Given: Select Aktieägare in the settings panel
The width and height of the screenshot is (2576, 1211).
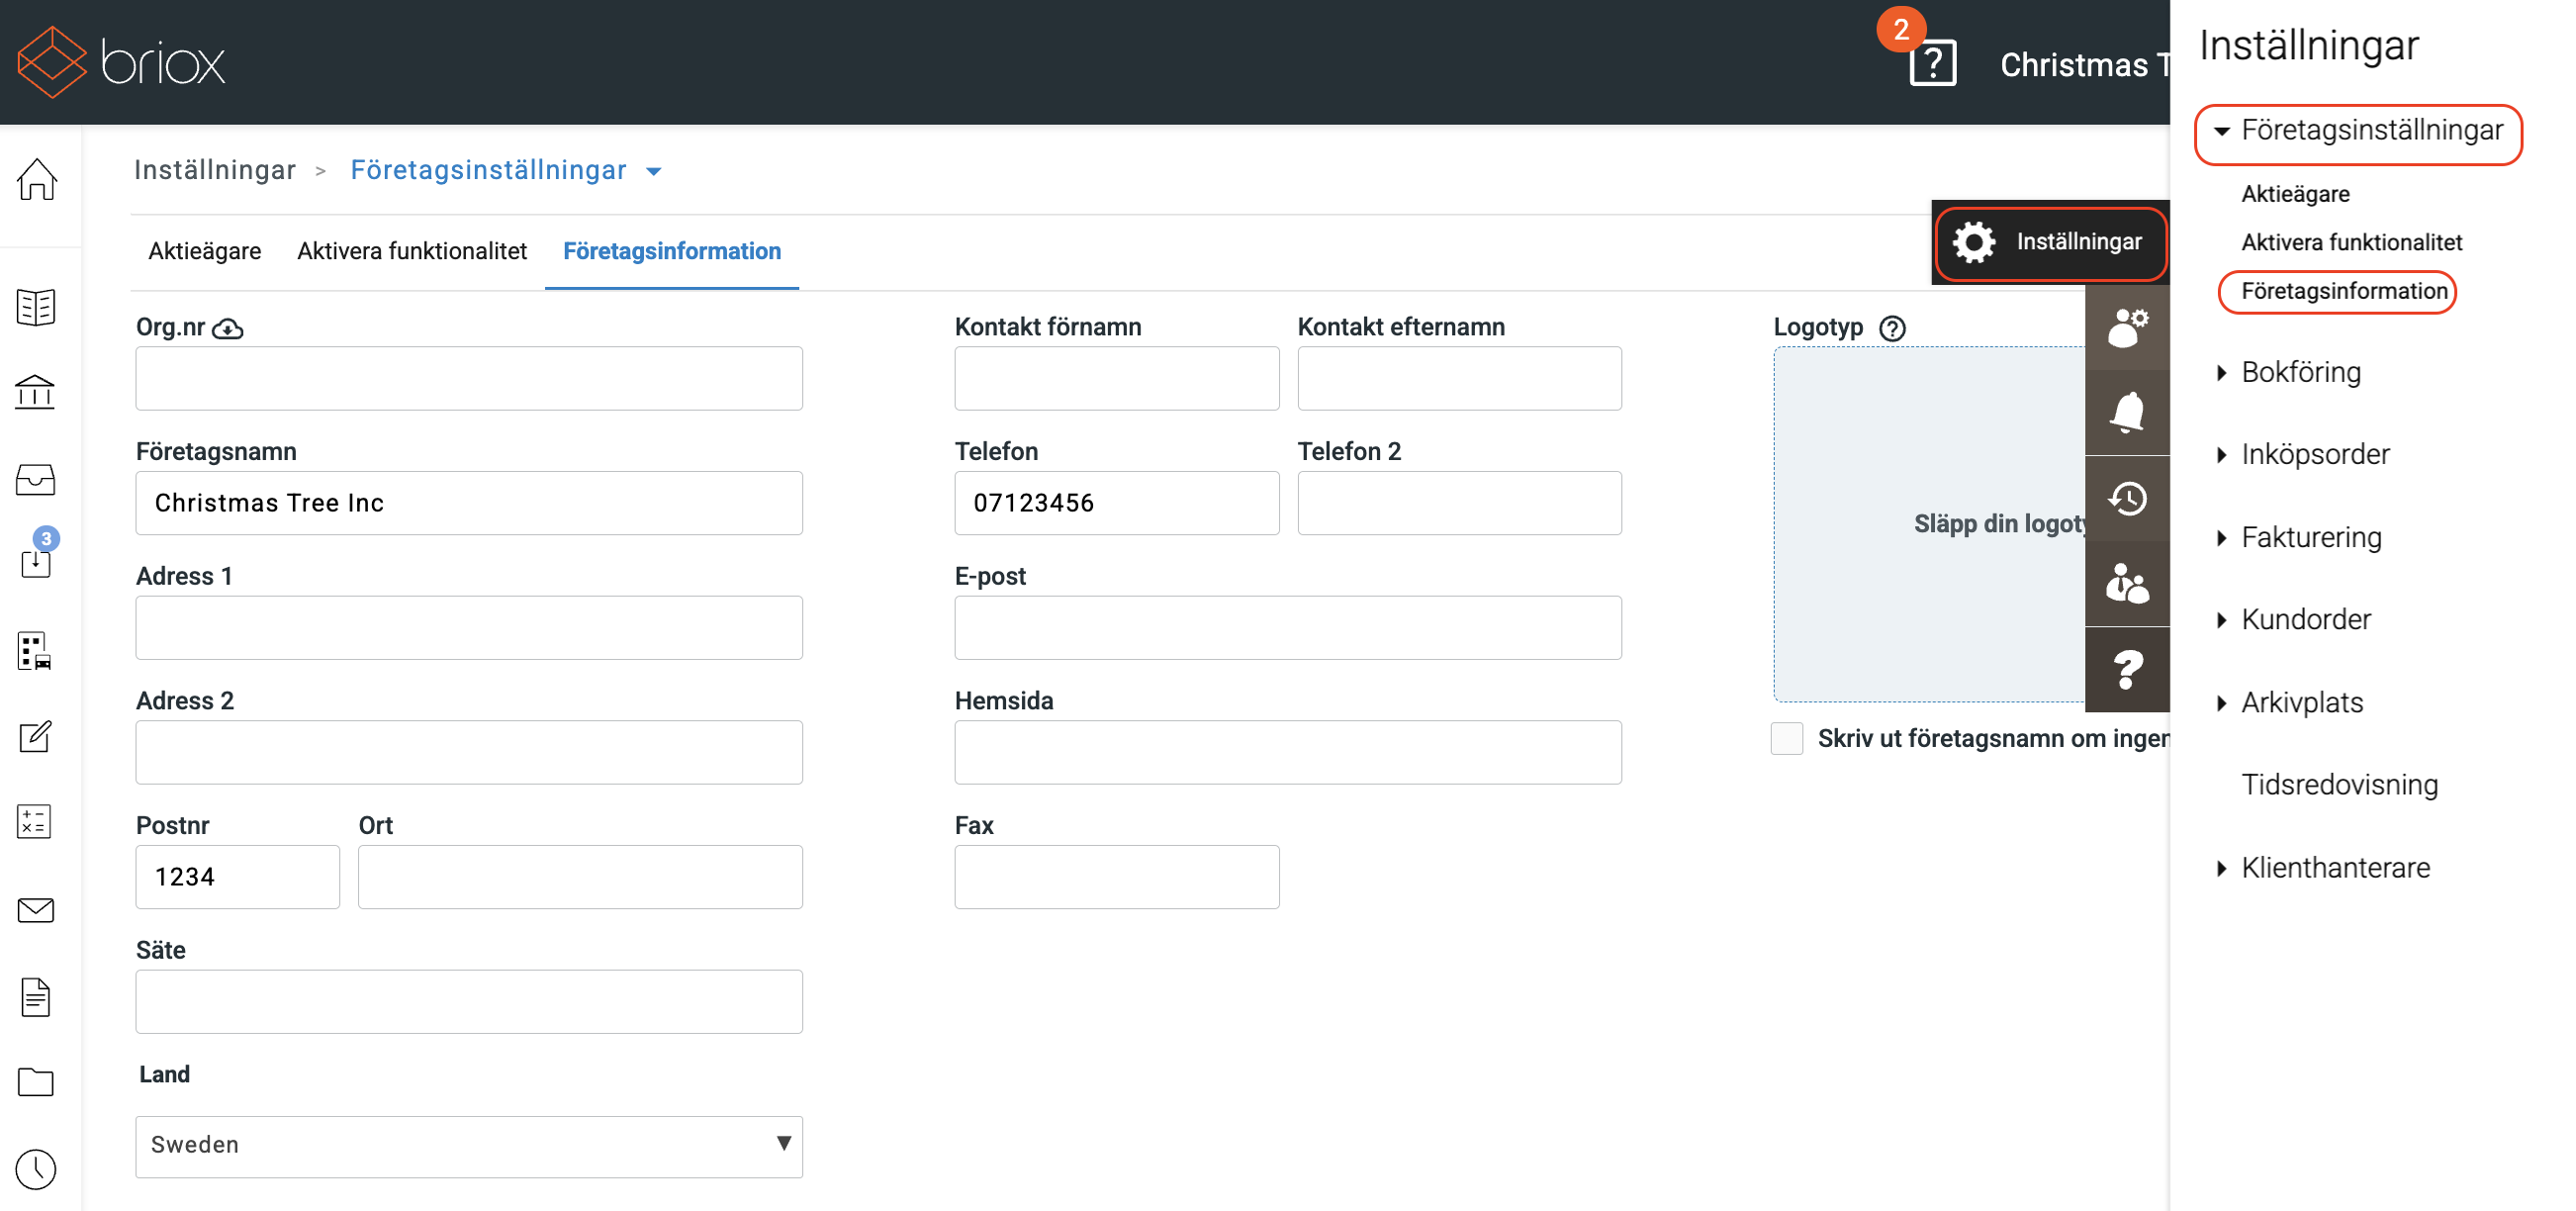Looking at the screenshot, I should (2295, 194).
